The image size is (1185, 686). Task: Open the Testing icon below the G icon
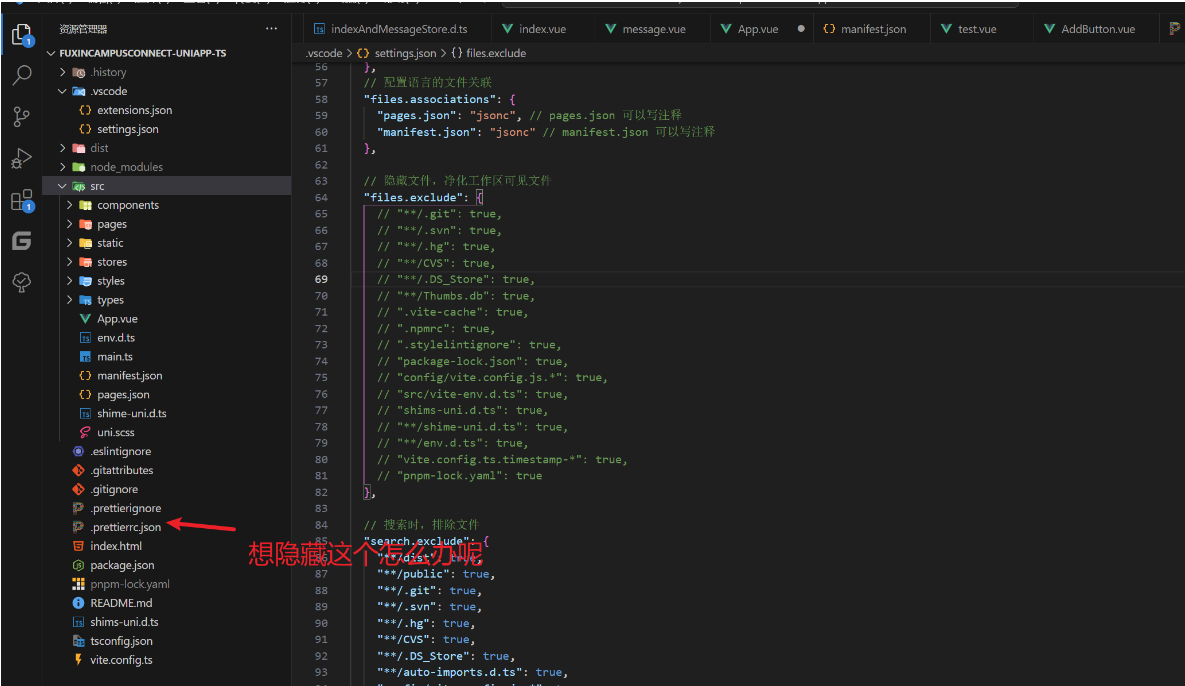click(x=22, y=282)
